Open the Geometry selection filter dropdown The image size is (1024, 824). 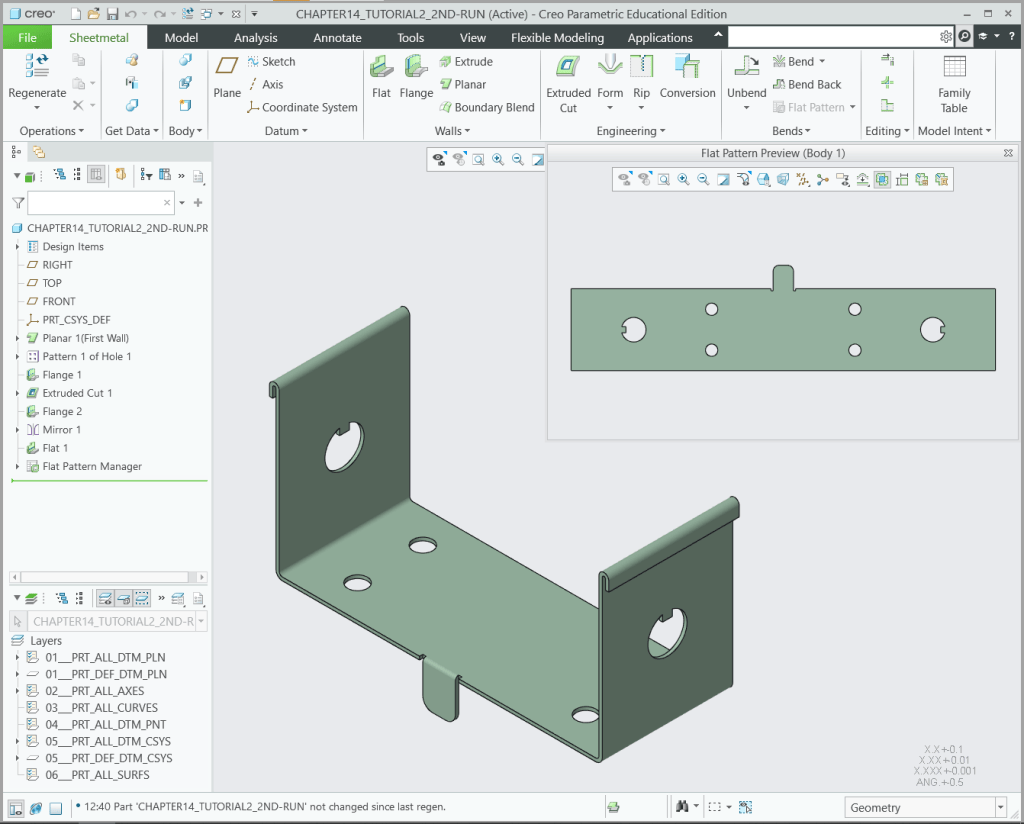[x=1000, y=808]
